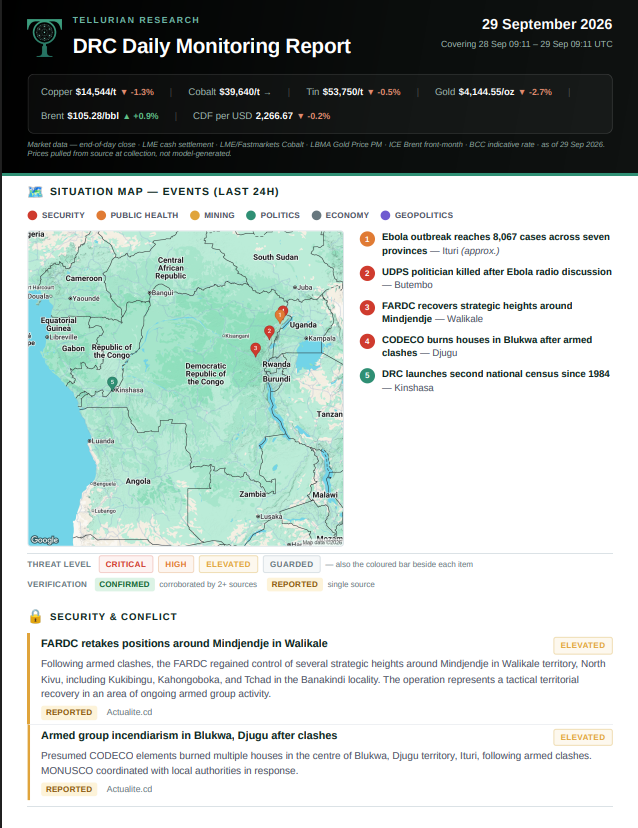Click the Brent up arrow +0.9% indicator
638x828 pixels.
click(141, 116)
